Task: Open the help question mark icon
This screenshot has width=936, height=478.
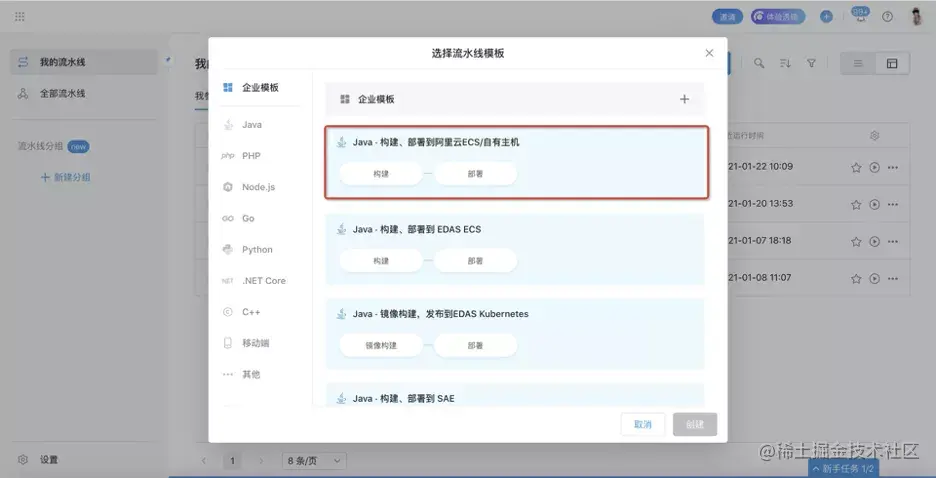Action: pos(888,17)
